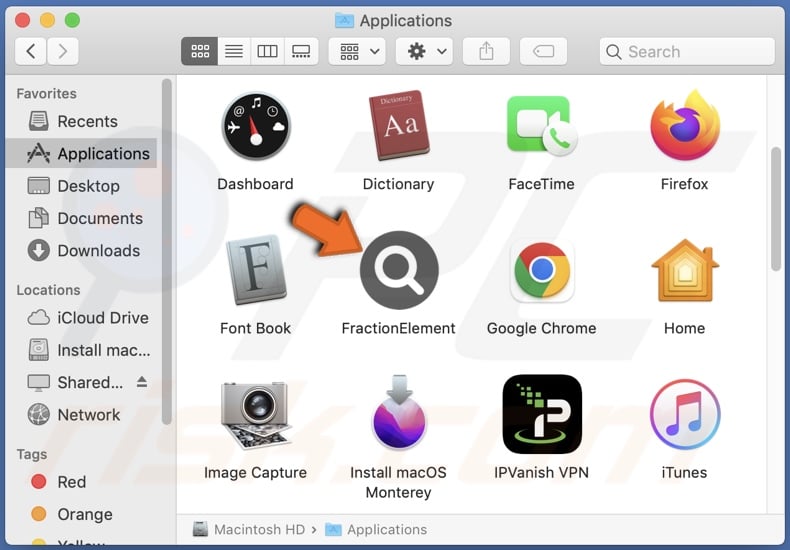The height and width of the screenshot is (550, 790).
Task: Click the FractionElement label text
Action: (399, 328)
